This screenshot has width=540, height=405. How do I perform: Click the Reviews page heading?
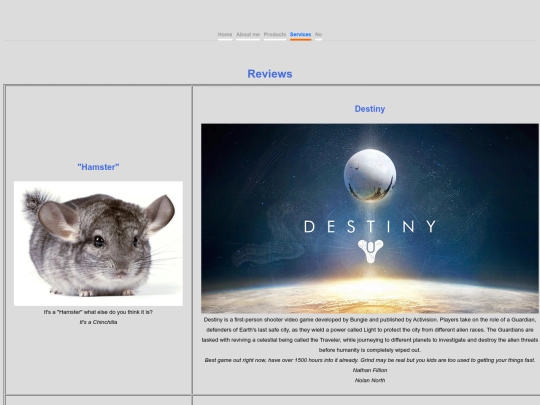tap(270, 74)
